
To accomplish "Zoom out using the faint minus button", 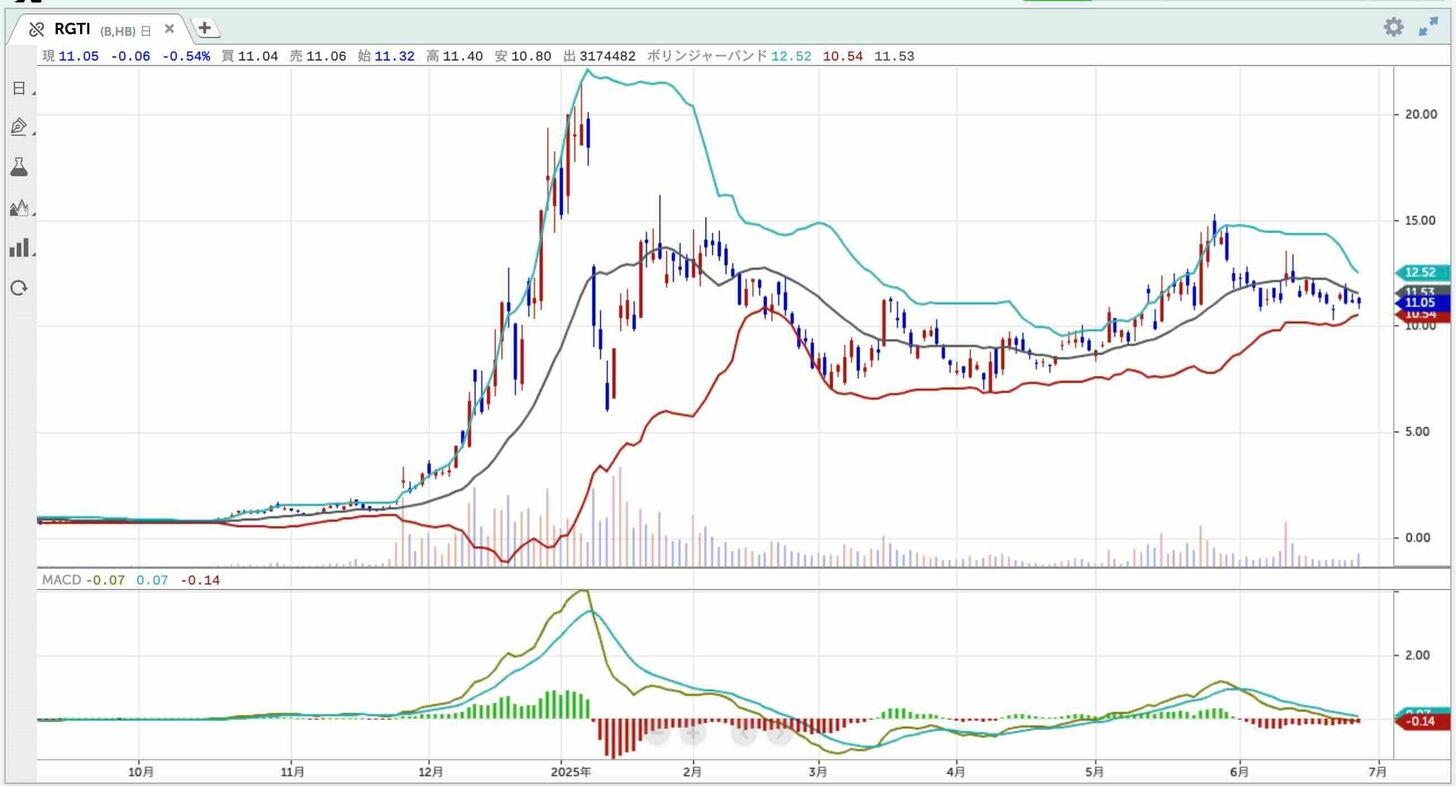I will 657,733.
